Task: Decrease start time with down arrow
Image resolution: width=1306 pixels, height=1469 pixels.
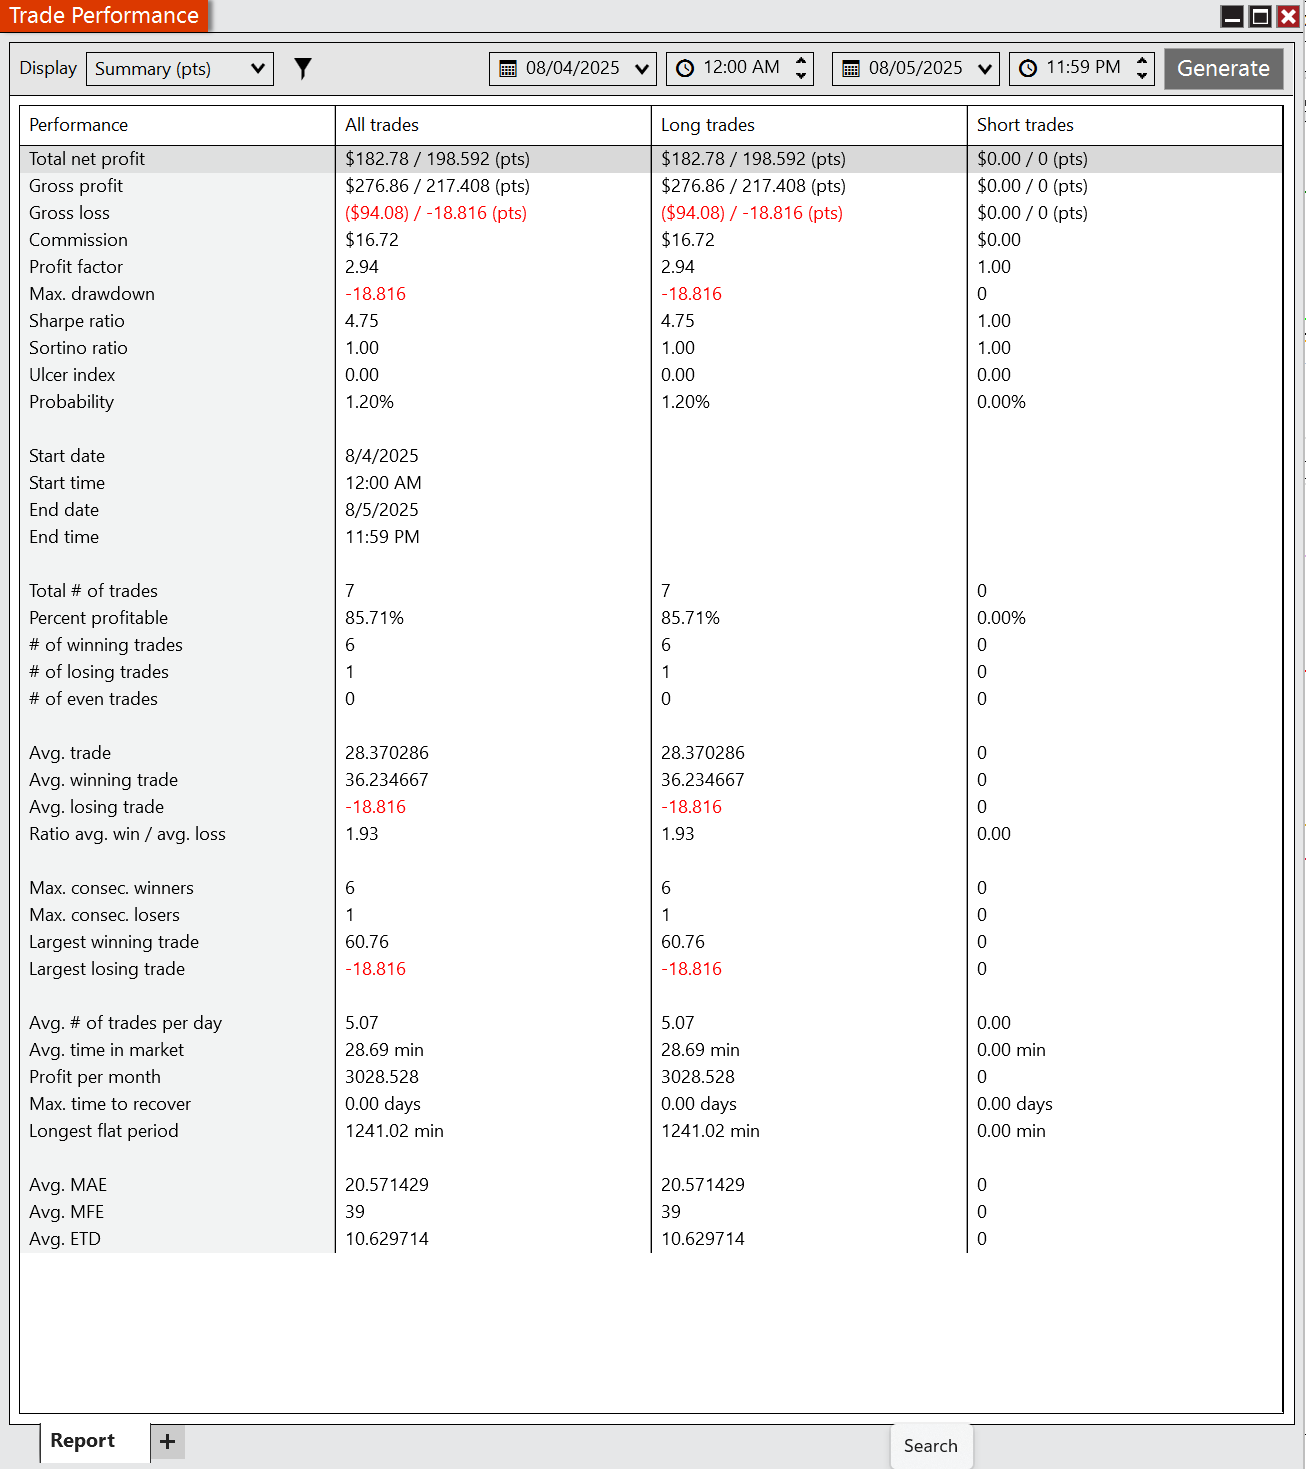Action: (x=801, y=76)
